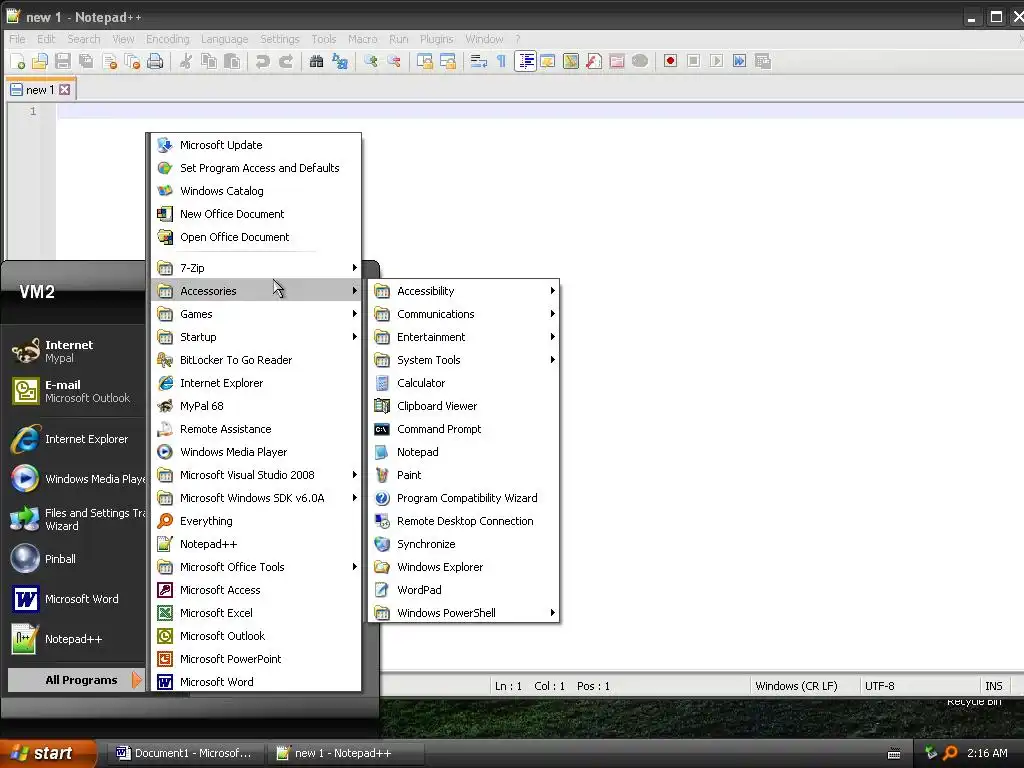Viewport: 1024px width, 768px height.
Task: Click the New file icon in Notepad++ toolbar
Action: [x=18, y=61]
